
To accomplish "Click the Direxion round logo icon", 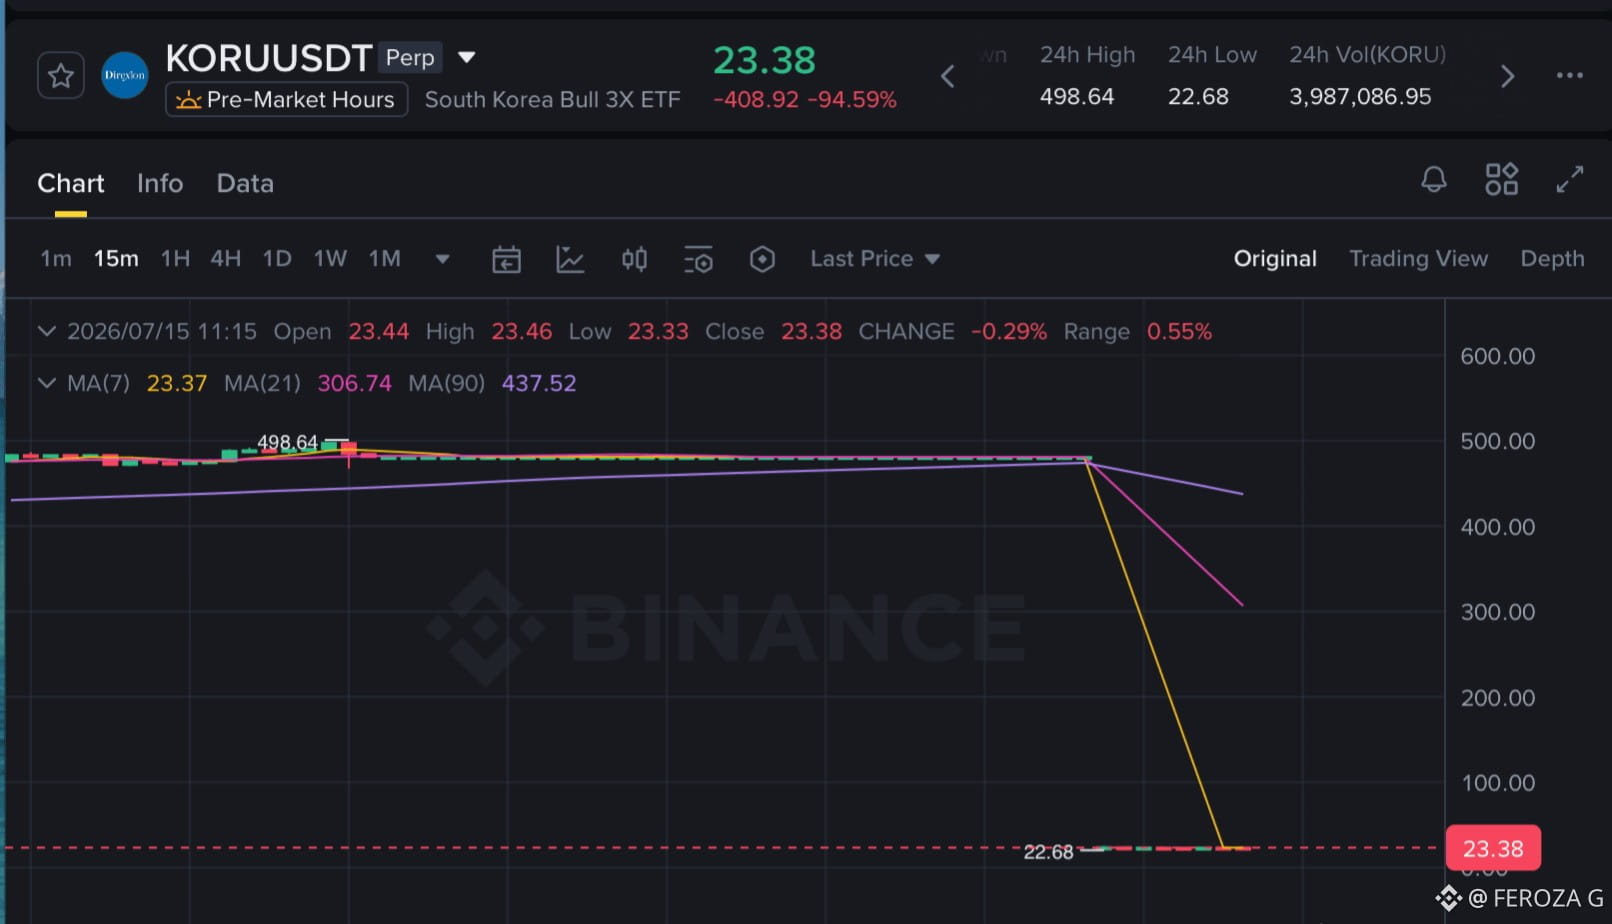I will click(125, 75).
